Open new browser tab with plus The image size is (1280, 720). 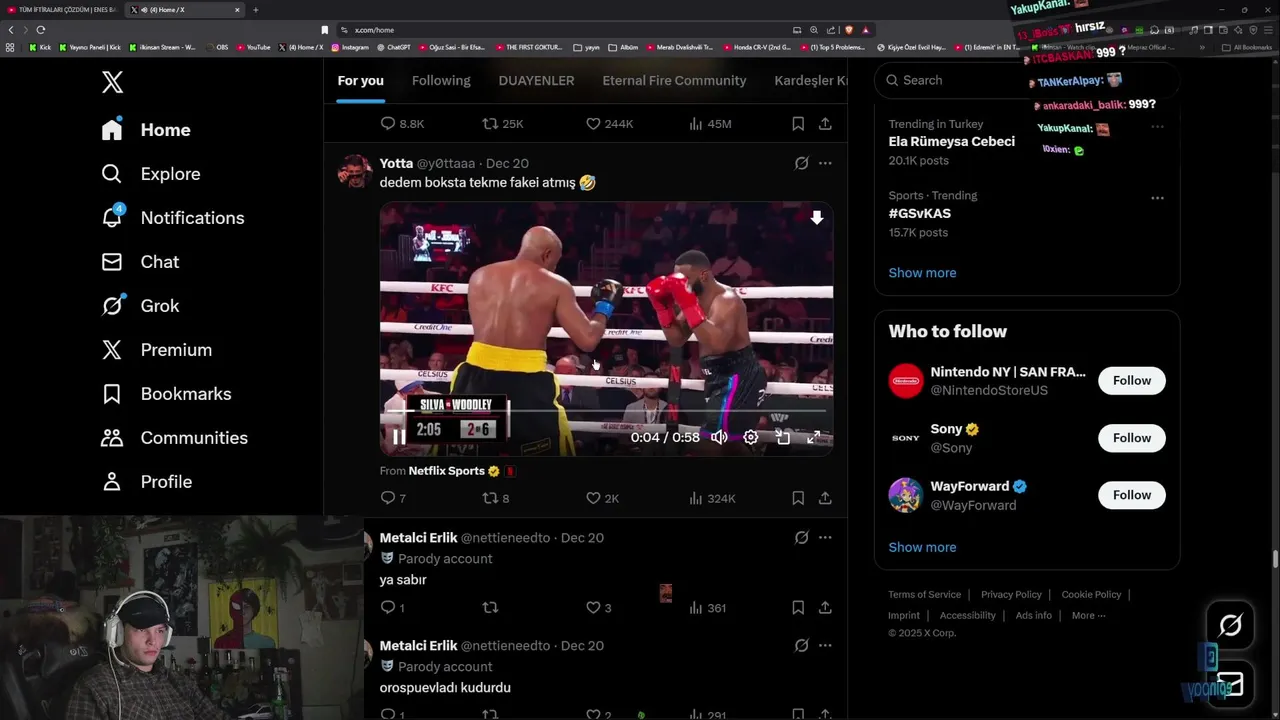coord(255,10)
